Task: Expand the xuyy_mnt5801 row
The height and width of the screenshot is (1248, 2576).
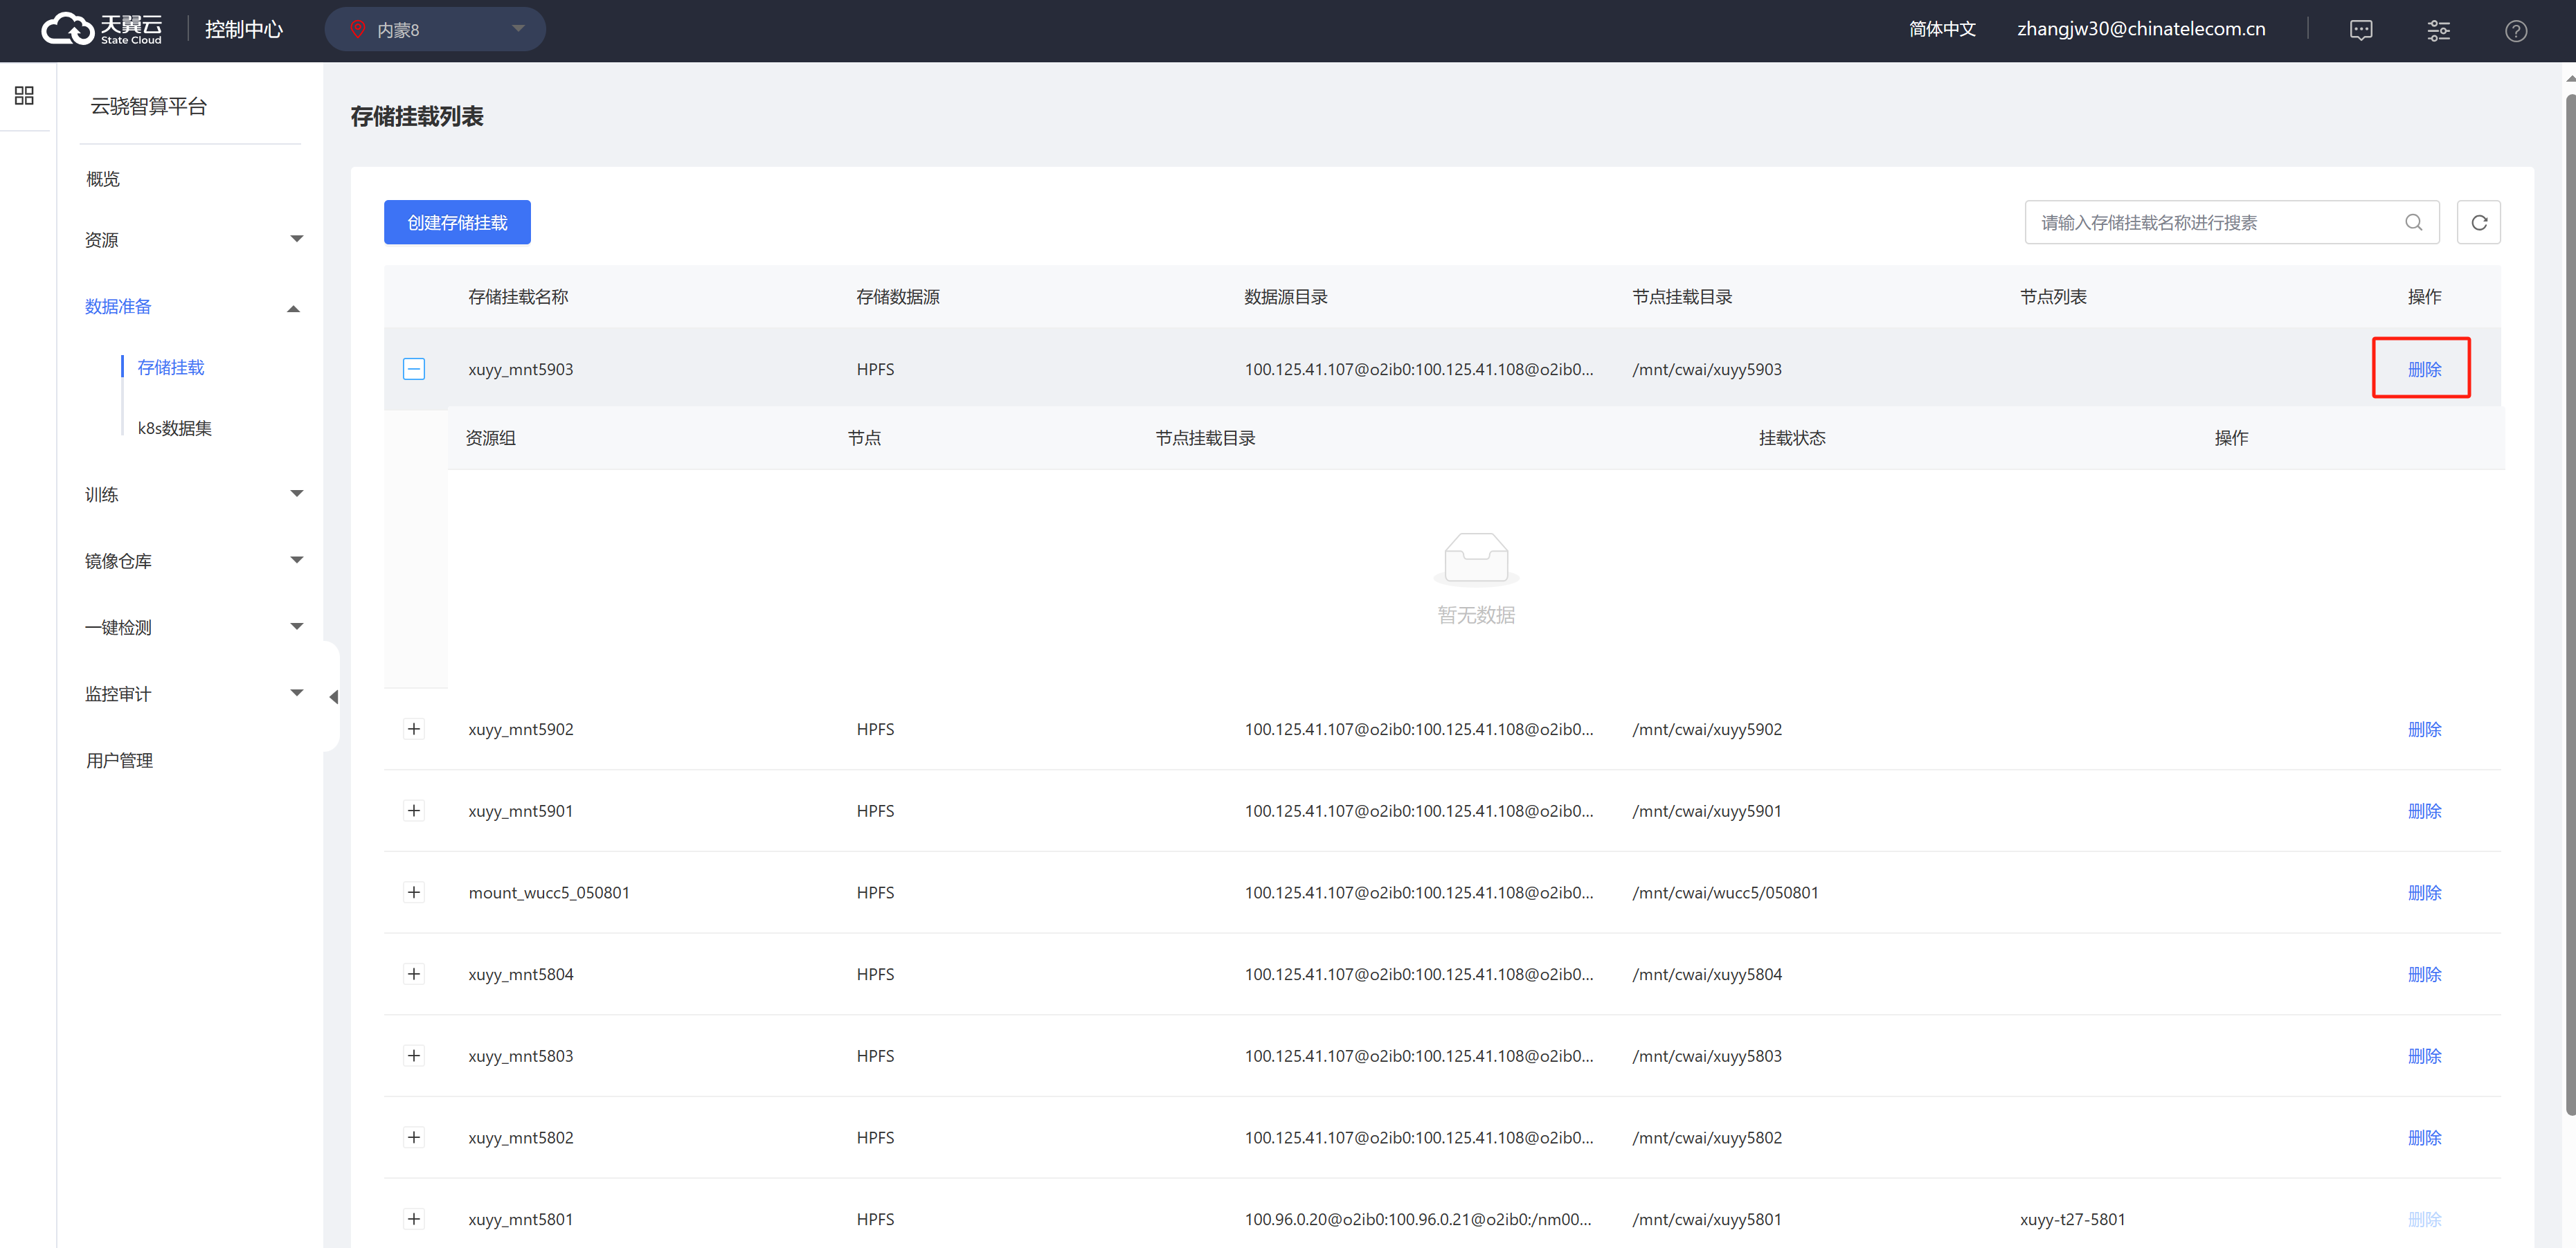Action: click(x=414, y=1219)
